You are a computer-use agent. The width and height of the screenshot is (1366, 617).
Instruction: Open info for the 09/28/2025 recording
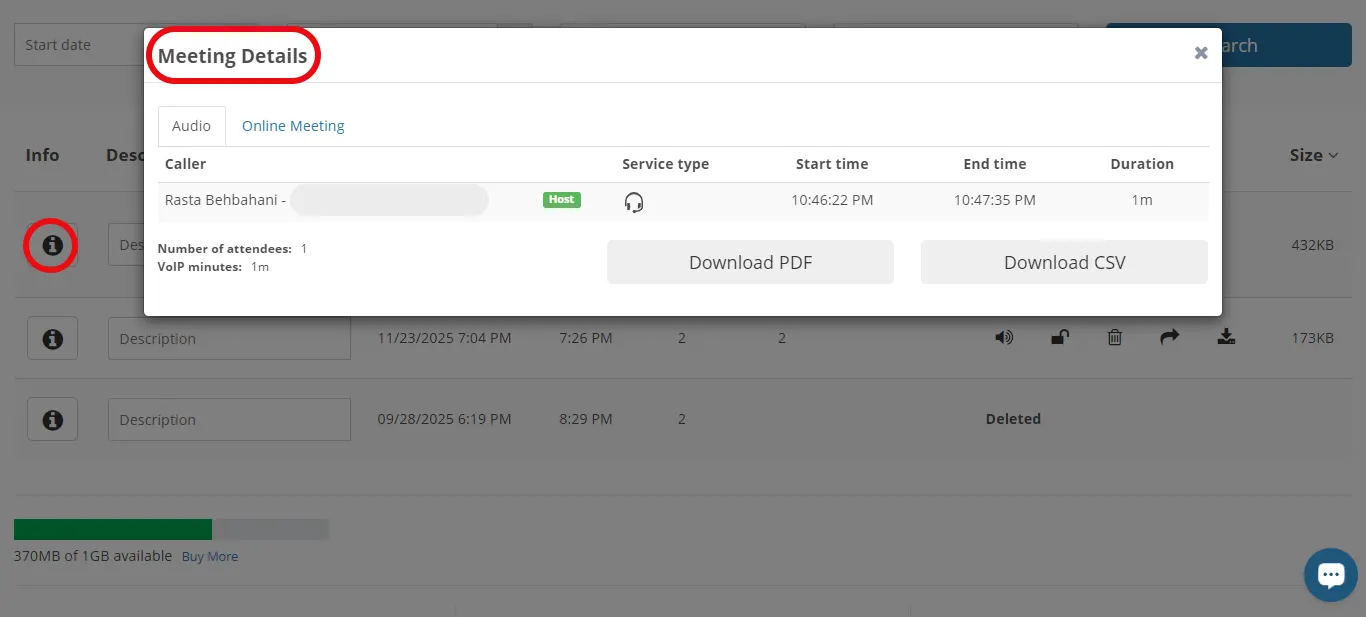pos(52,420)
